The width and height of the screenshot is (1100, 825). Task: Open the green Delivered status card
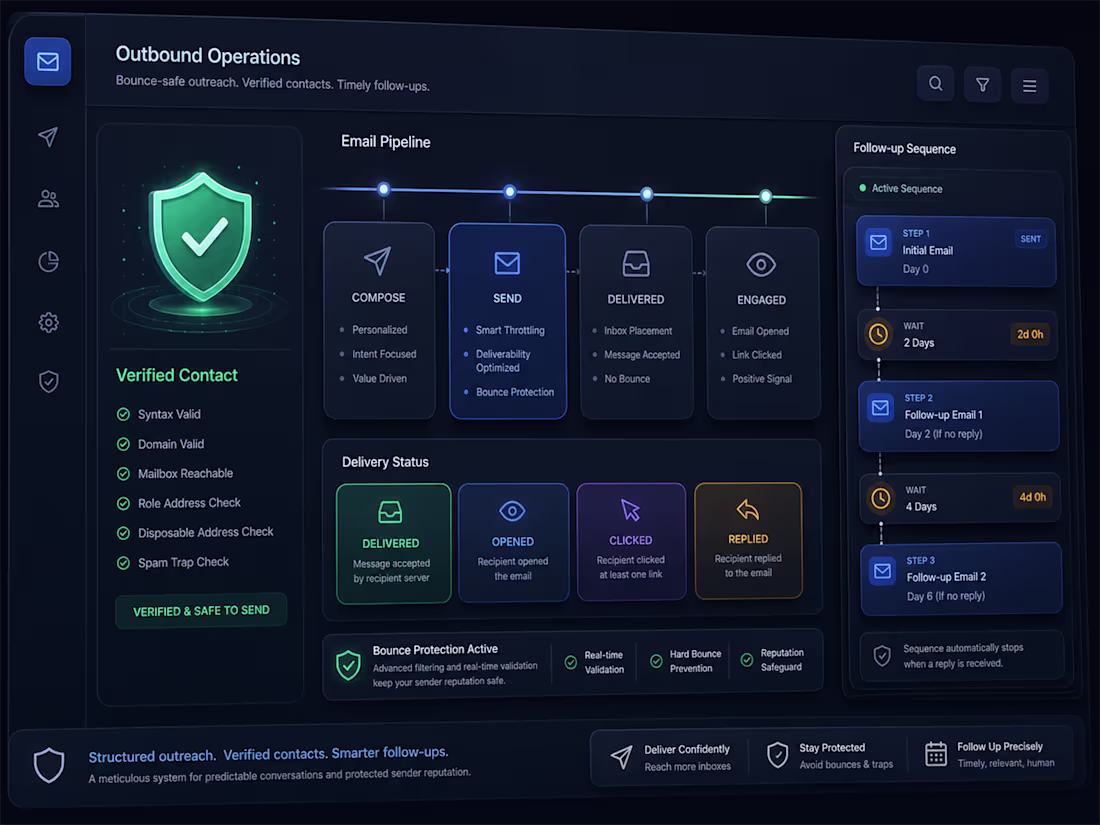coord(394,543)
